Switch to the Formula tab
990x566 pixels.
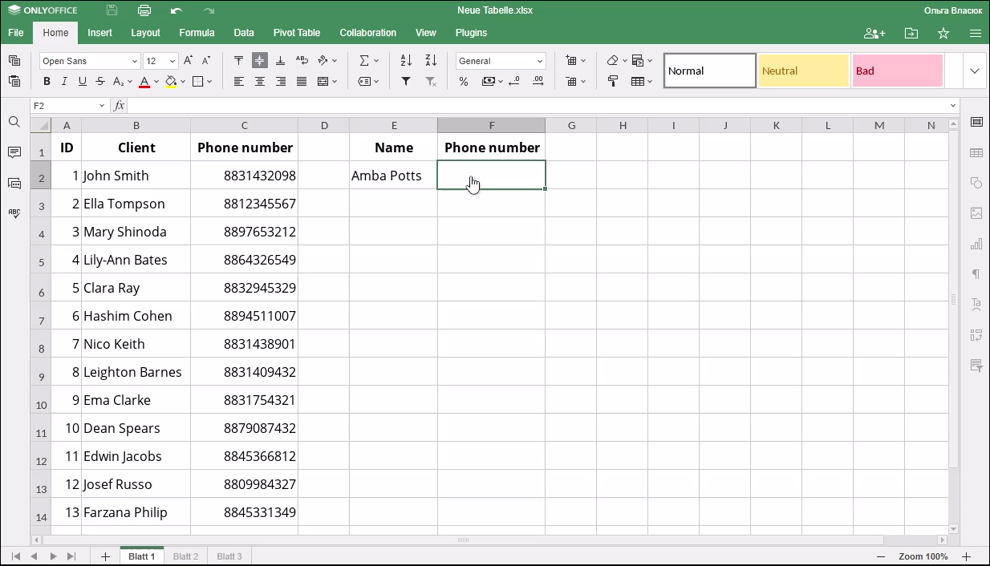pos(196,33)
